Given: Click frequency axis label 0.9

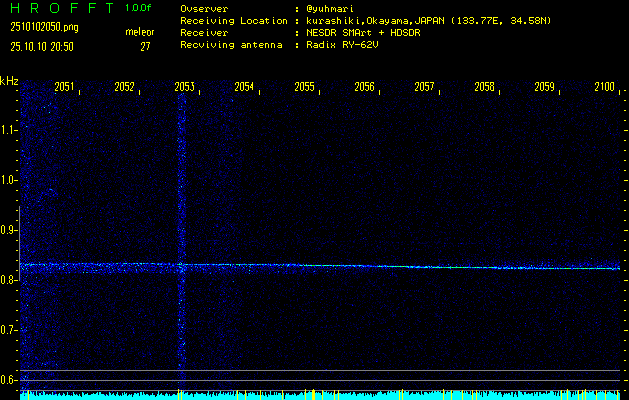Looking at the screenshot, I should click(9, 230).
